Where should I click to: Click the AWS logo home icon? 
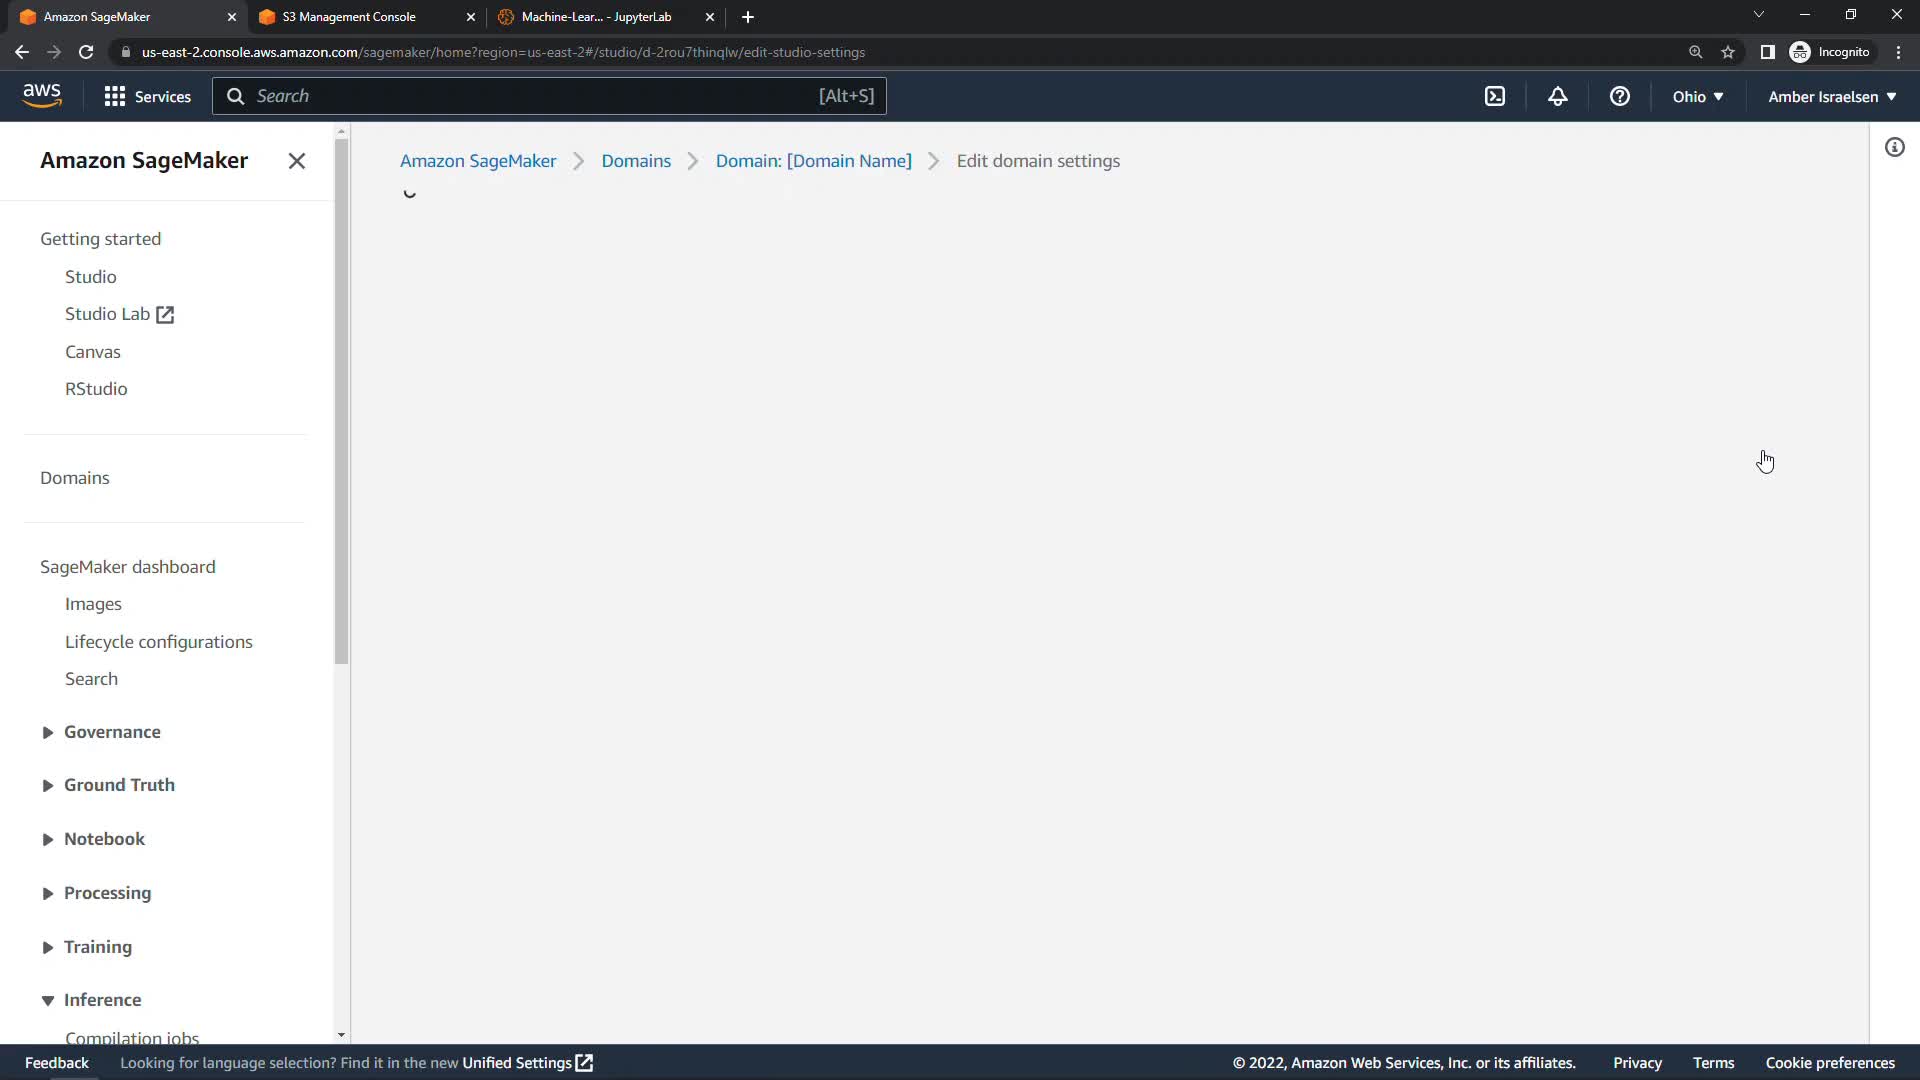click(x=42, y=95)
